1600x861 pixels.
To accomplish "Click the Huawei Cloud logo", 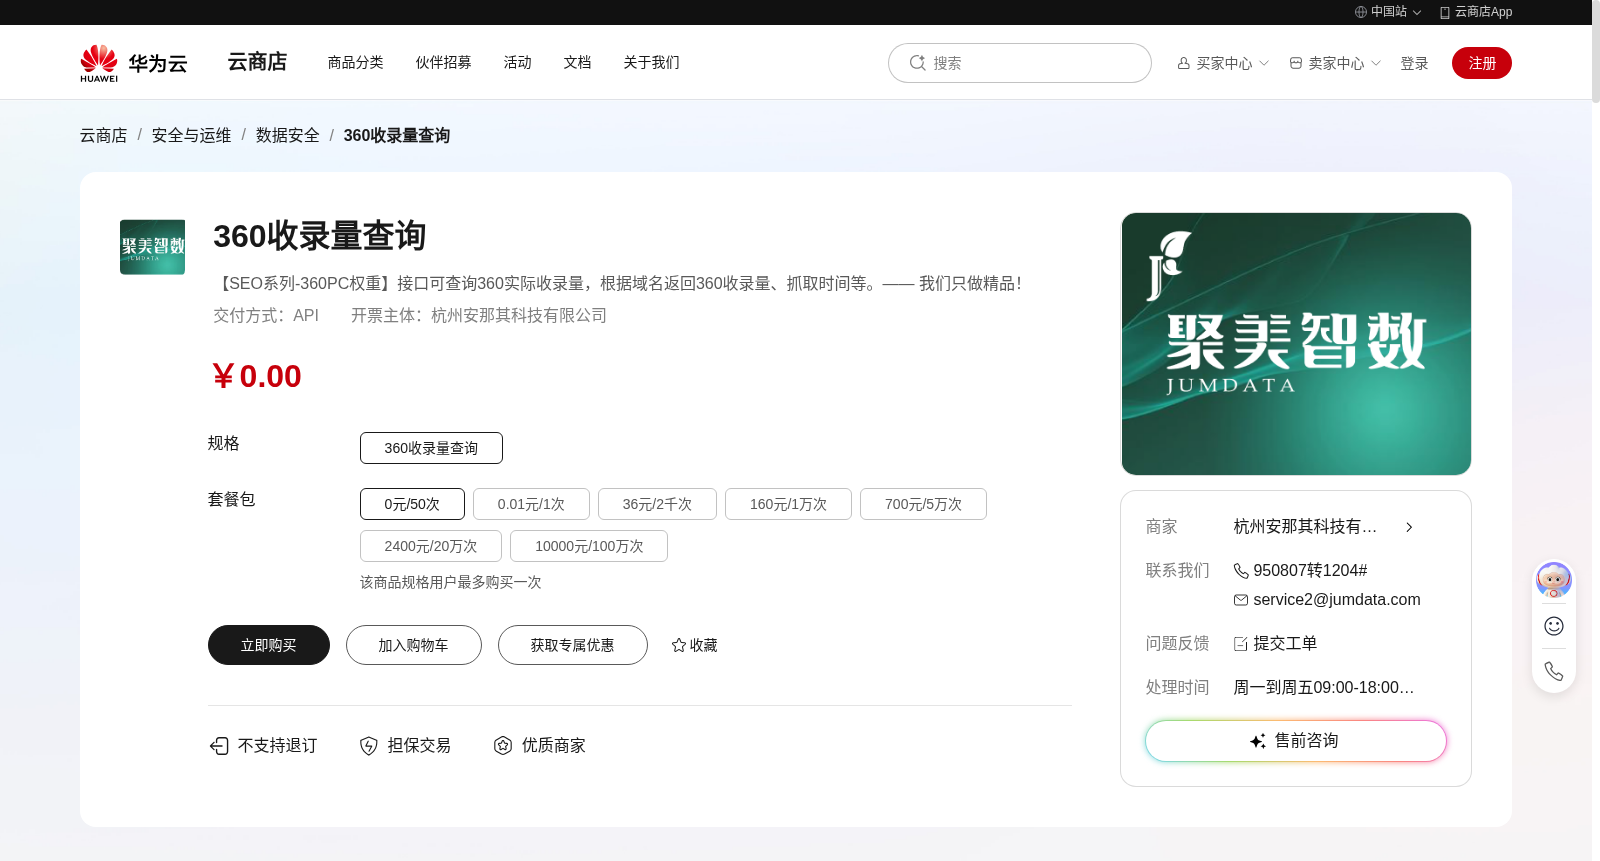I will (134, 63).
